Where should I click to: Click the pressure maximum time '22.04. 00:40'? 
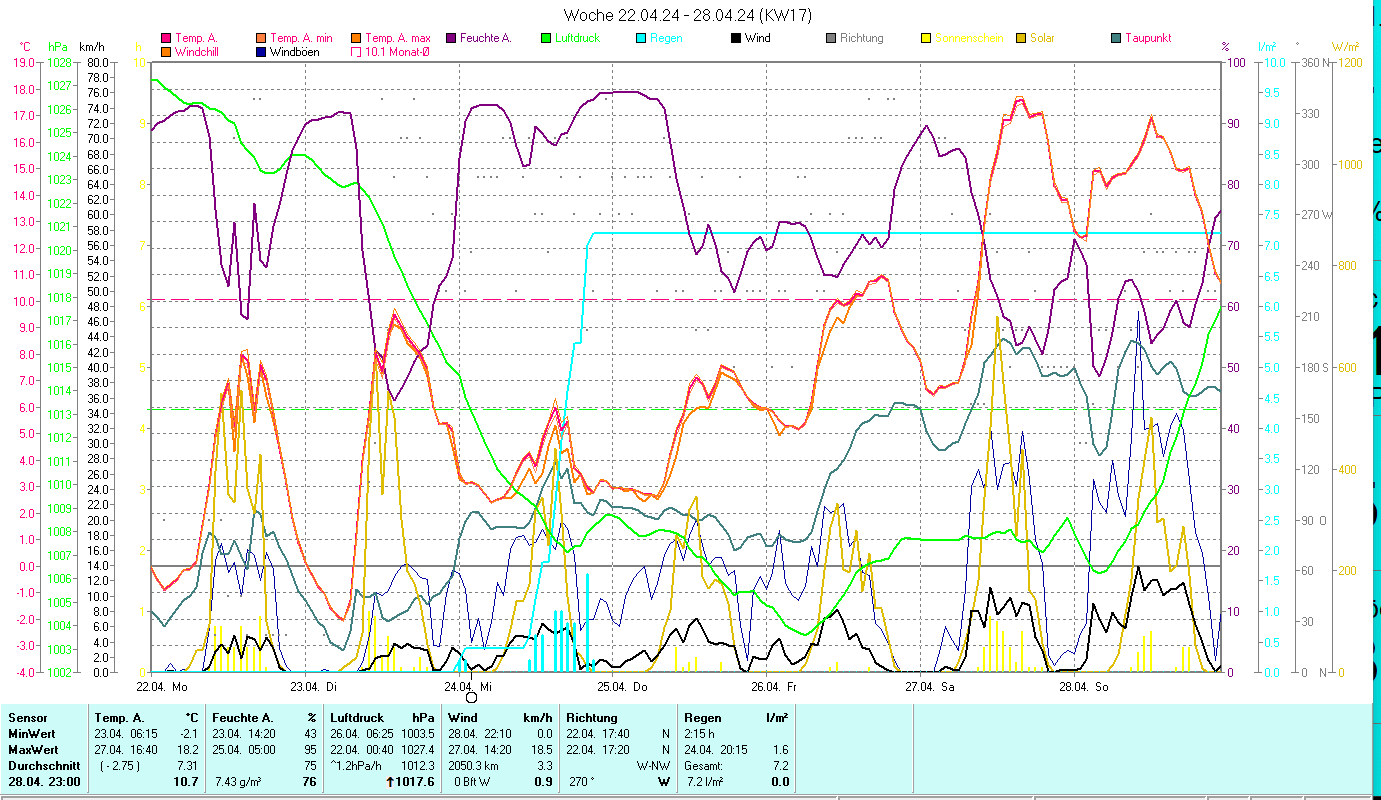(x=363, y=750)
